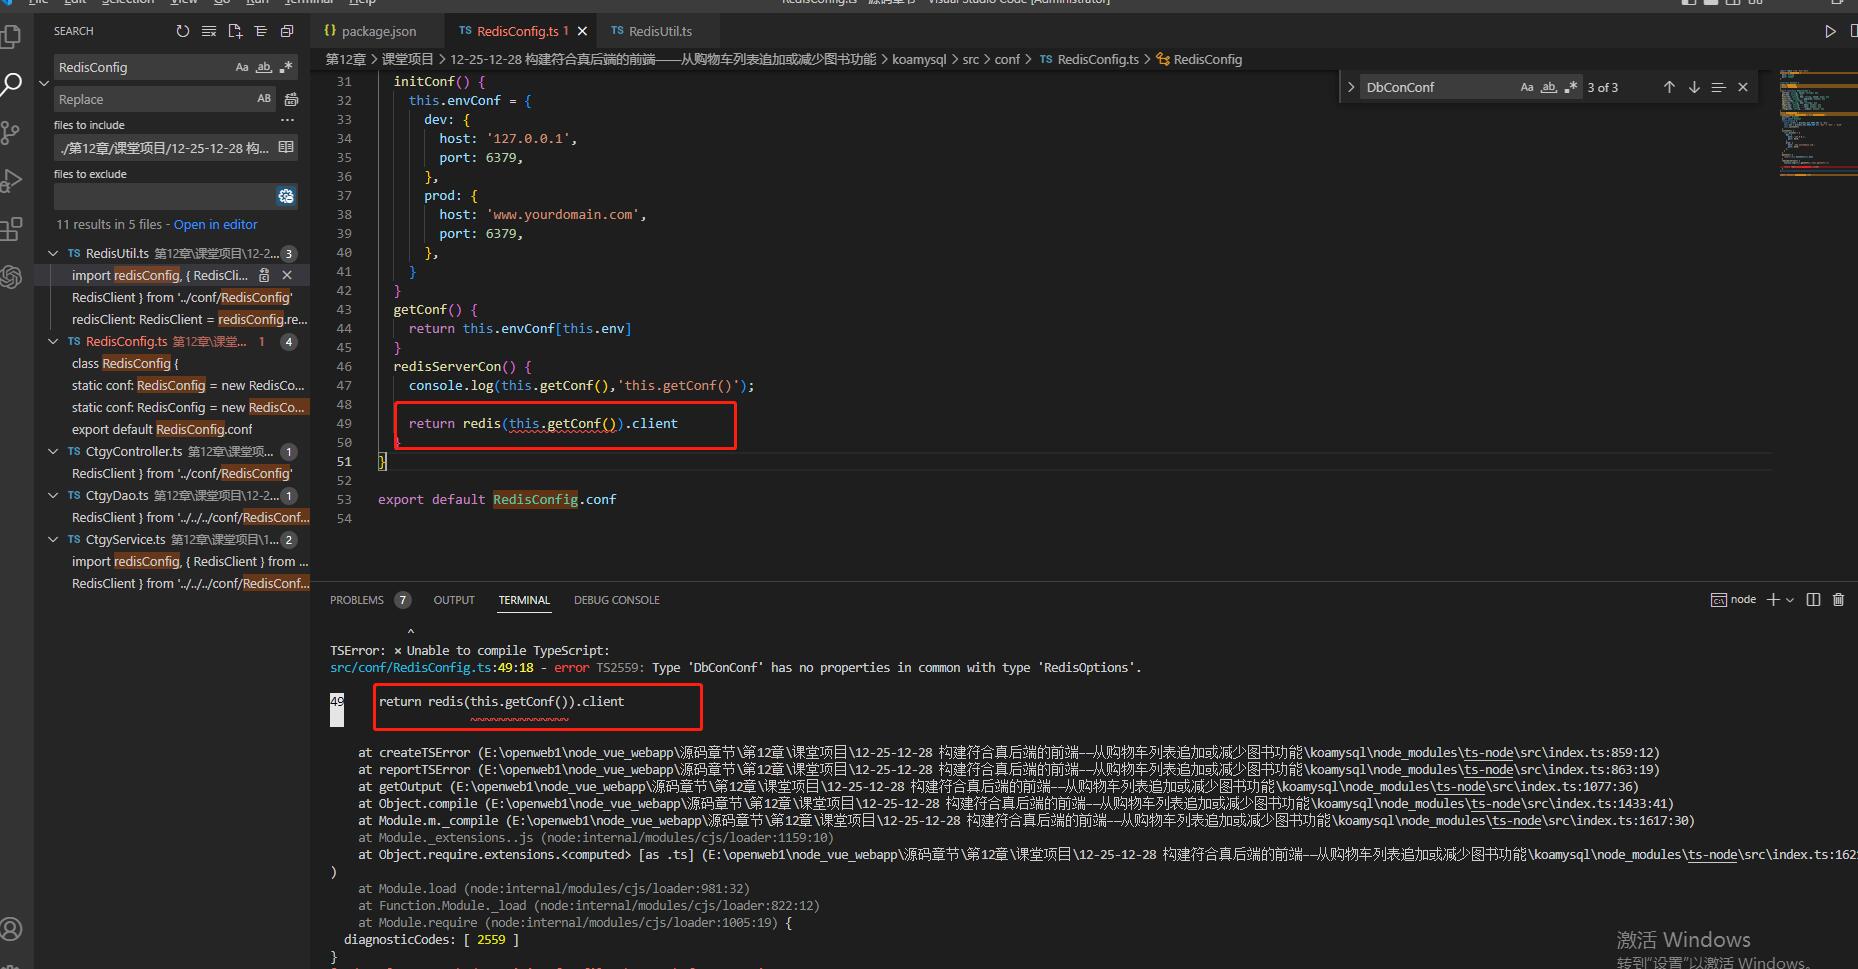Image resolution: width=1858 pixels, height=969 pixels.
Task: Open the Extensions view
Action: pyautogui.click(x=11, y=229)
